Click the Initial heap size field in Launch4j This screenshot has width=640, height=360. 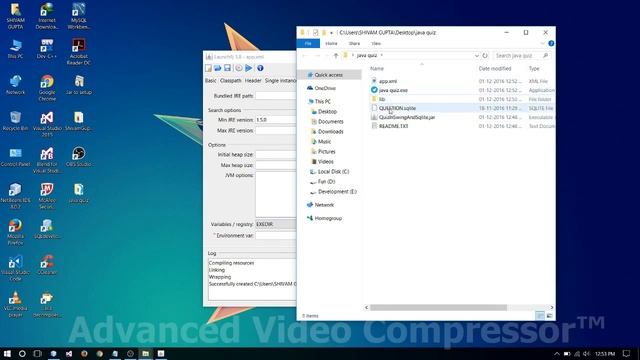tap(276, 155)
